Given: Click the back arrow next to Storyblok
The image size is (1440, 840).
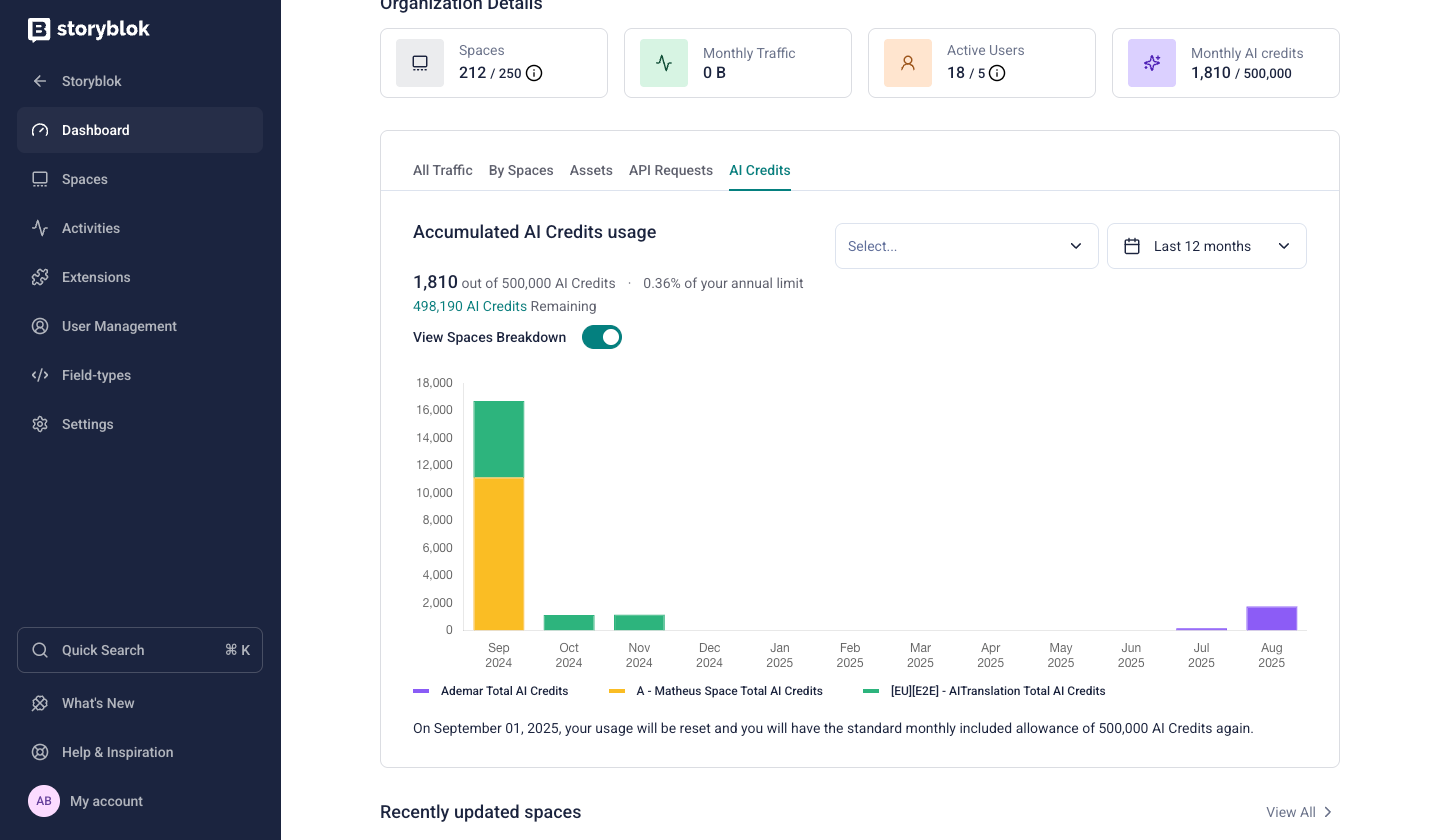Looking at the screenshot, I should [x=40, y=81].
